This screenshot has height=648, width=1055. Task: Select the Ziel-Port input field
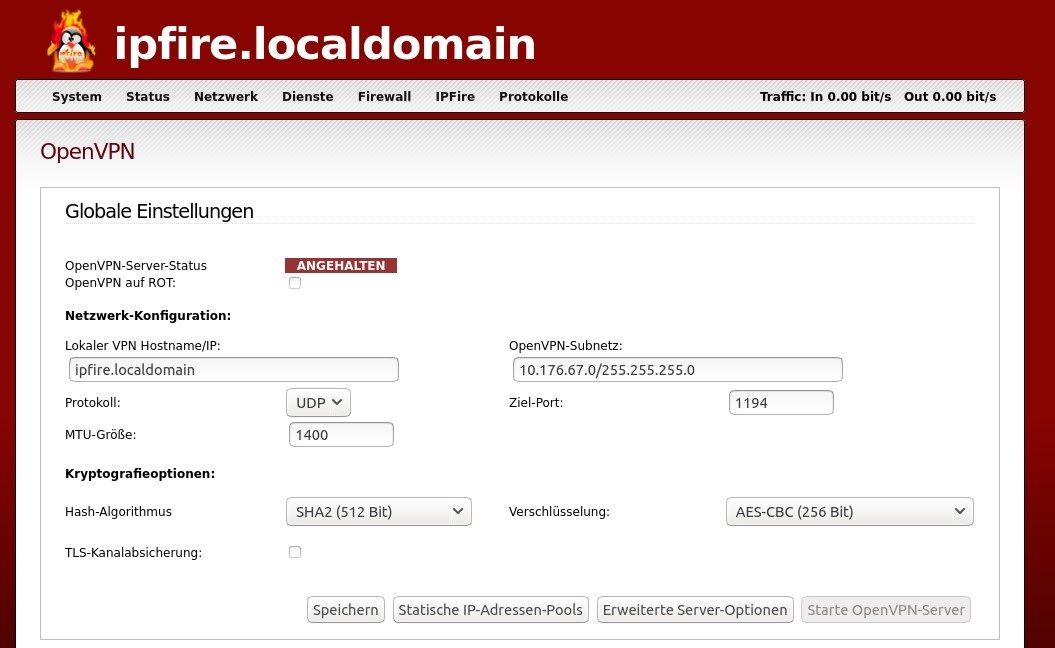point(781,402)
